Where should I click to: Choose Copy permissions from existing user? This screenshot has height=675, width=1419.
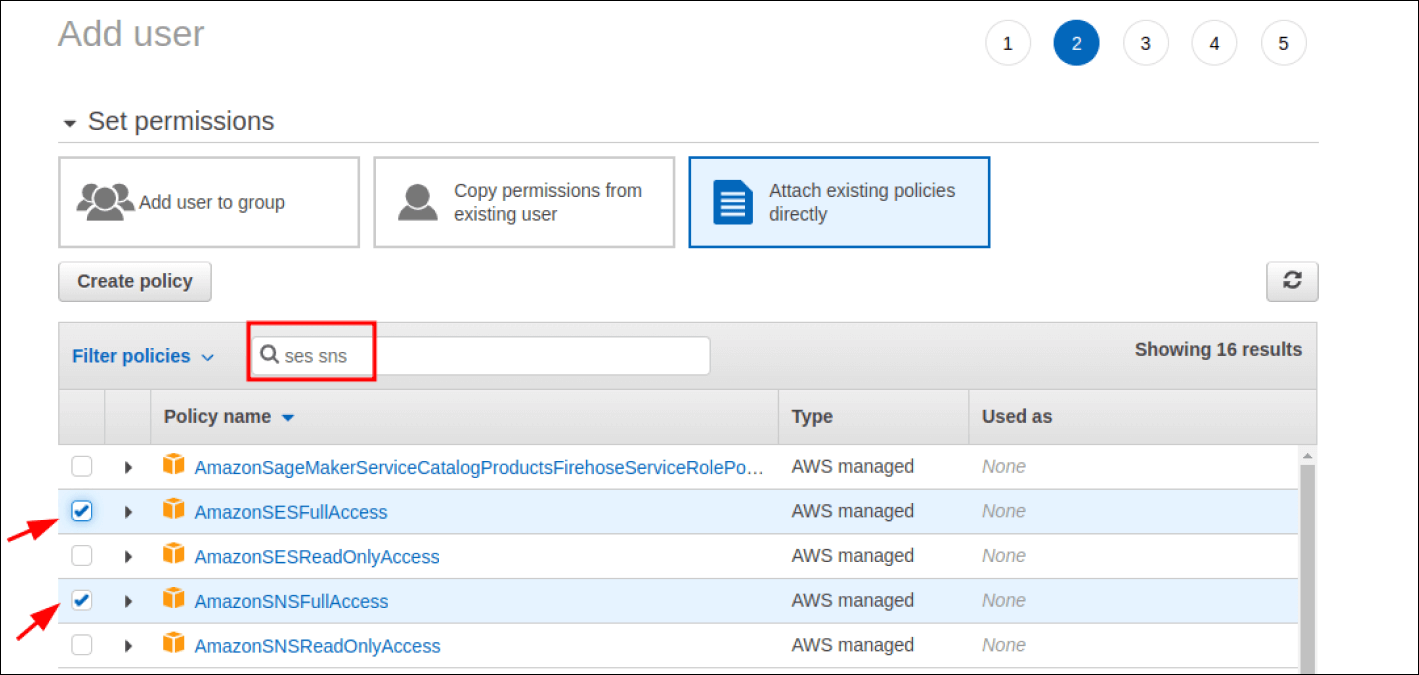[524, 202]
